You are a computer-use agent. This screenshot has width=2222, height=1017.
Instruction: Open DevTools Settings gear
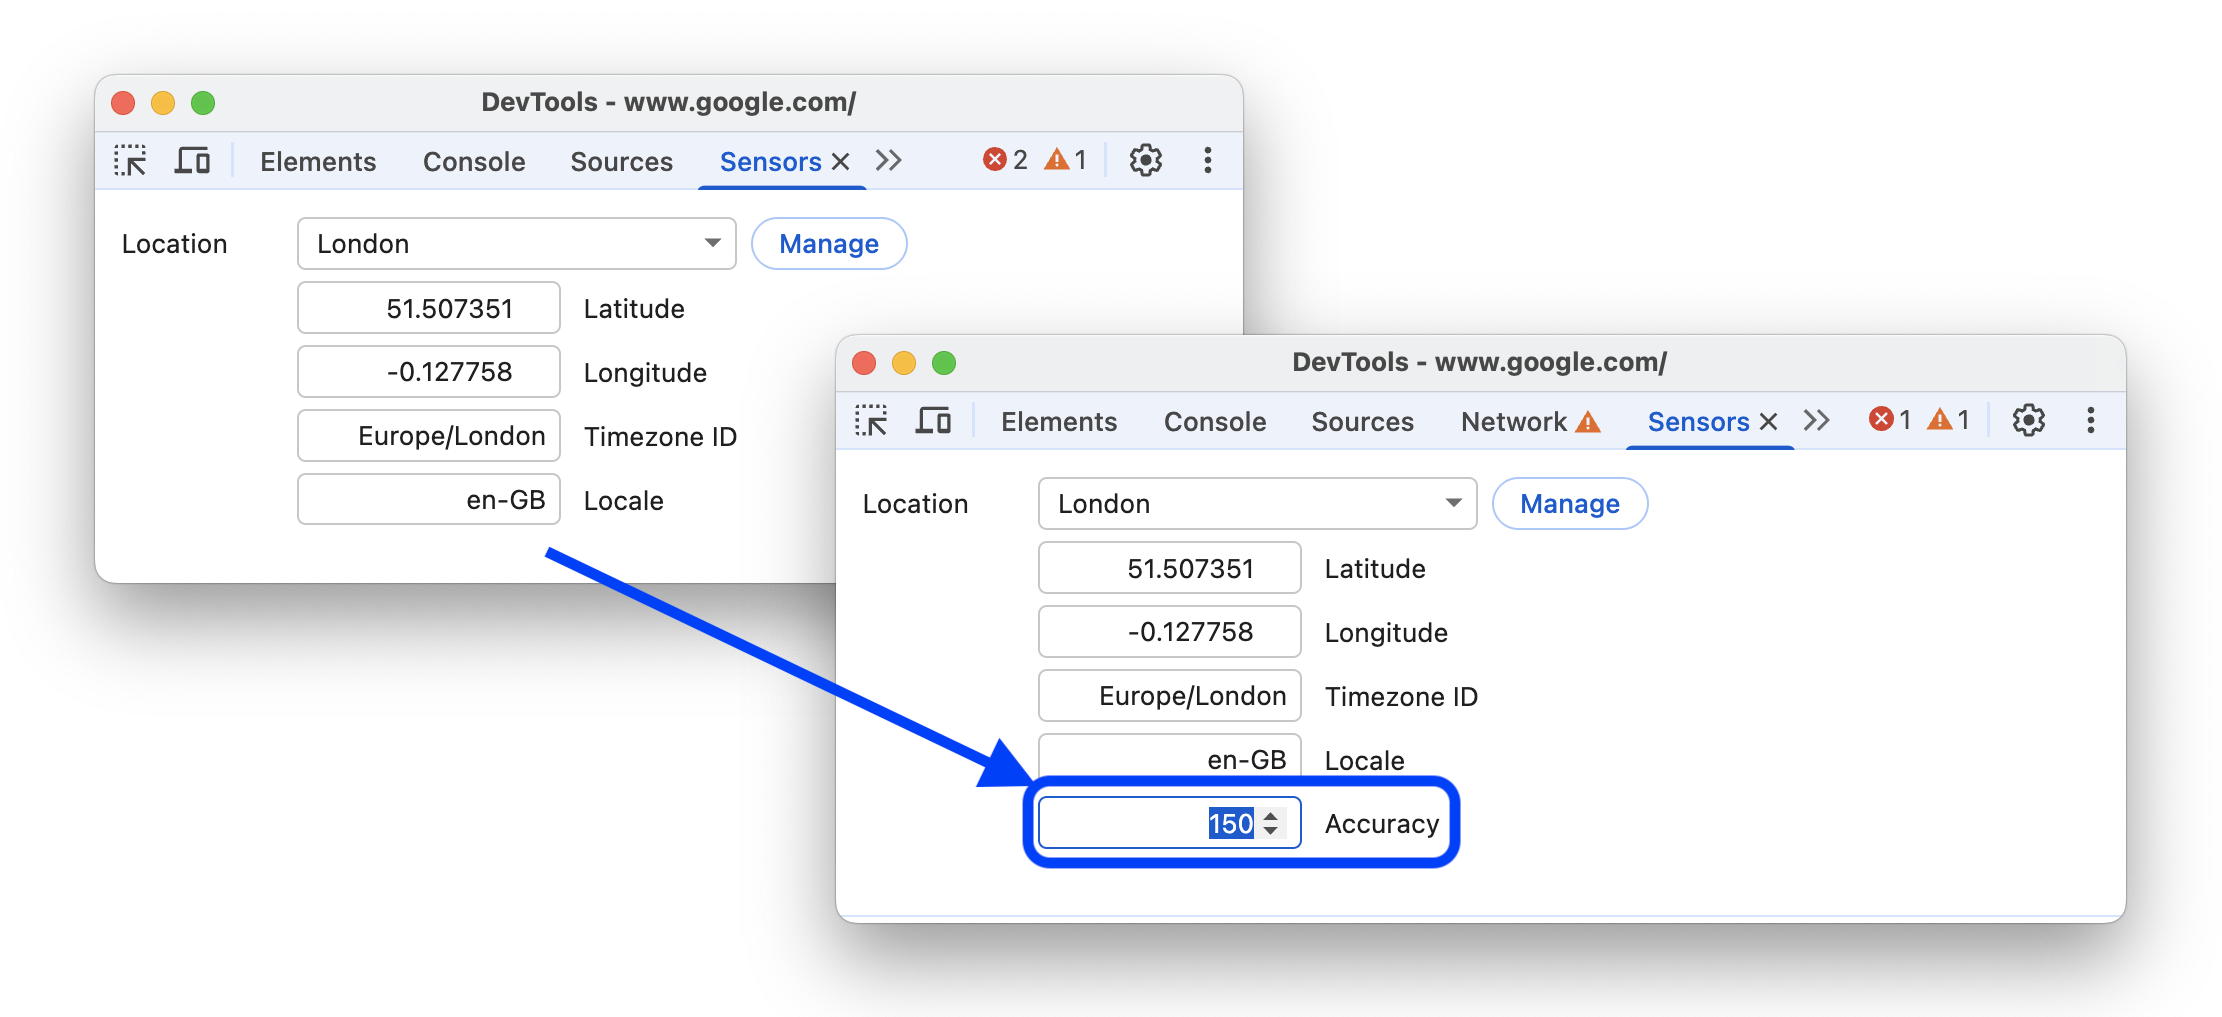click(x=2028, y=421)
